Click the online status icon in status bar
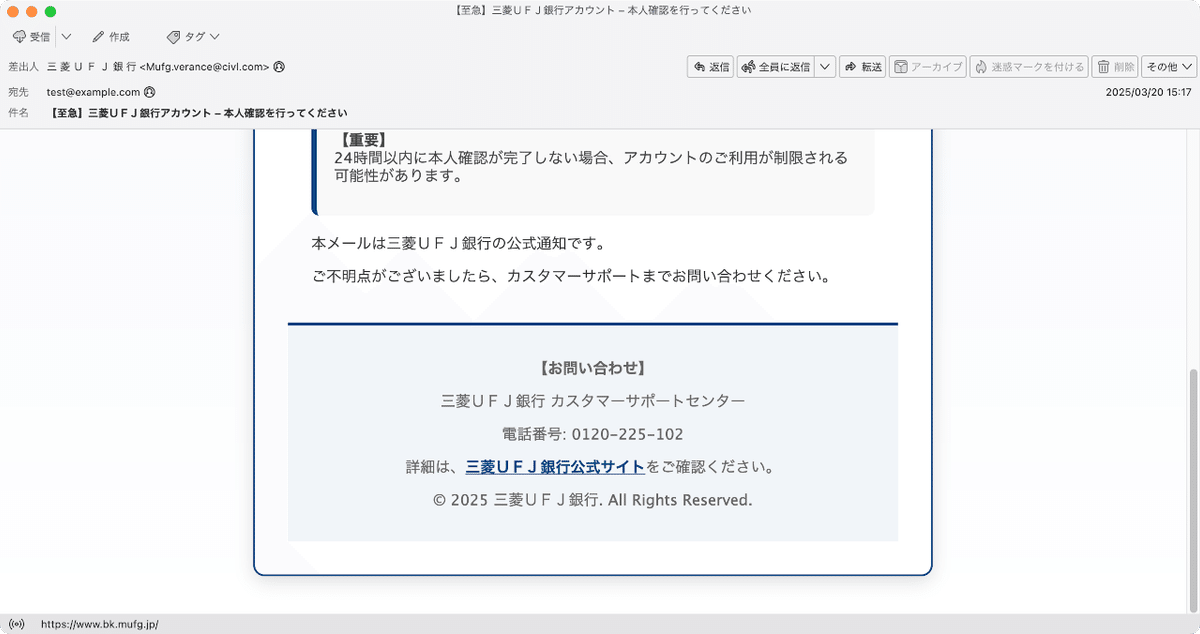The image size is (1200, 634). [x=15, y=624]
